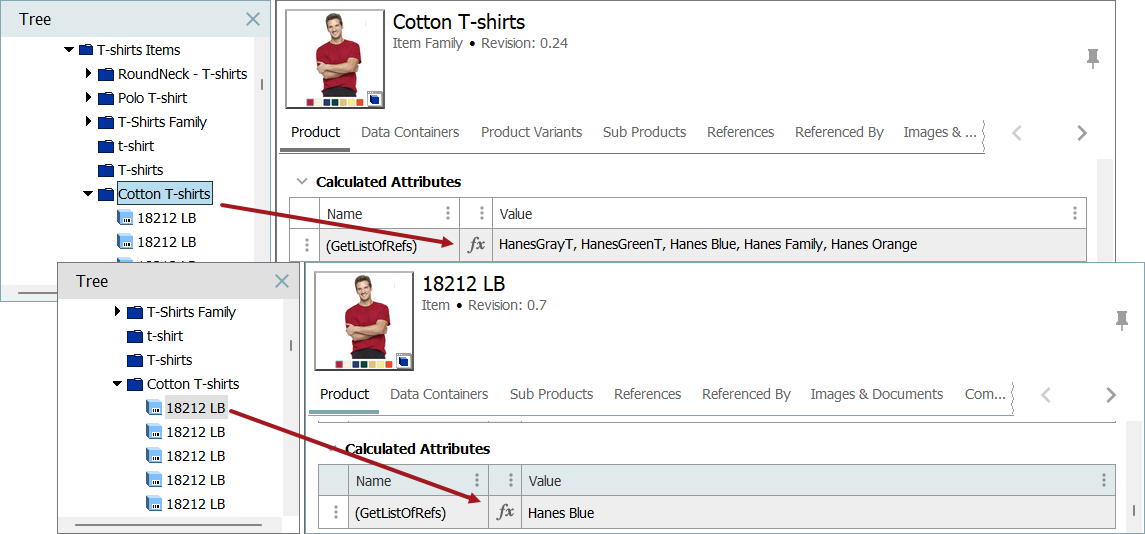This screenshot has width=1145, height=534.
Task: Close the lower Tree panel
Action: [x=282, y=281]
